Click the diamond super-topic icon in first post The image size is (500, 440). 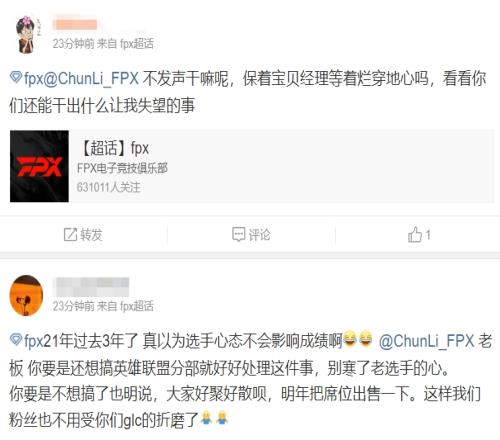tap(16, 77)
